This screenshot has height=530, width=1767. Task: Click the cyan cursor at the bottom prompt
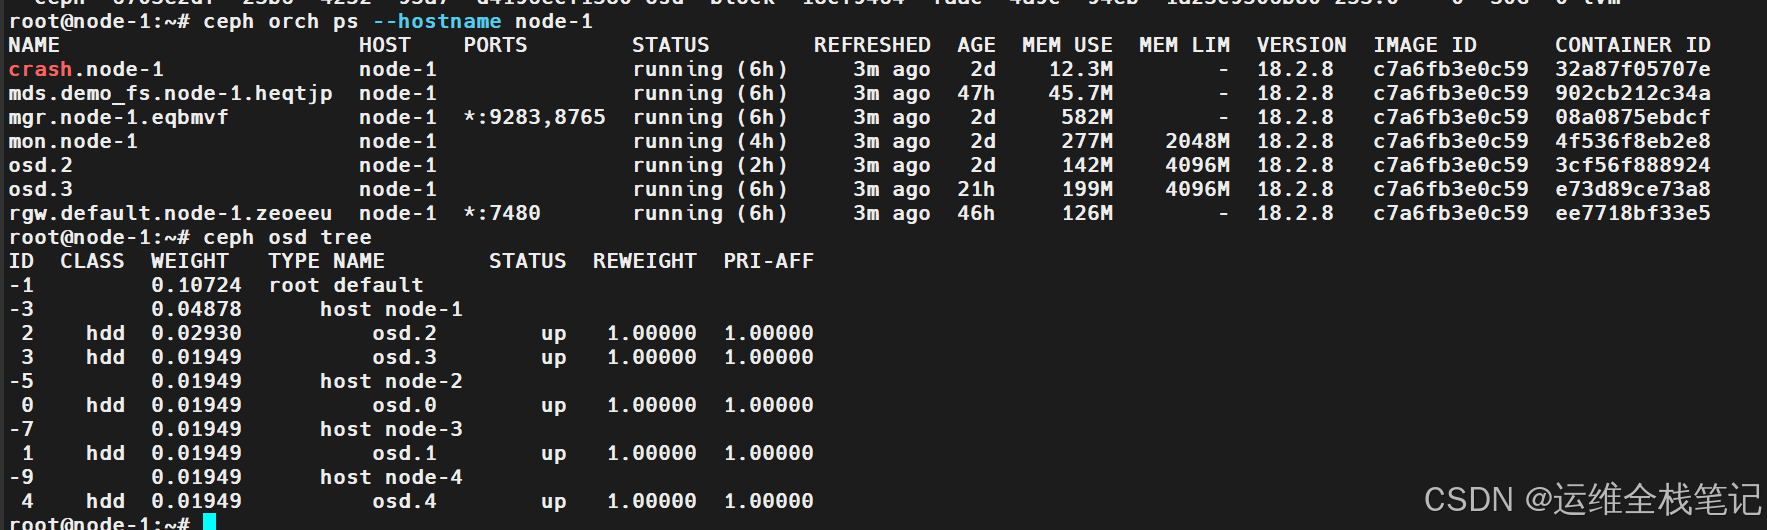pos(209,521)
